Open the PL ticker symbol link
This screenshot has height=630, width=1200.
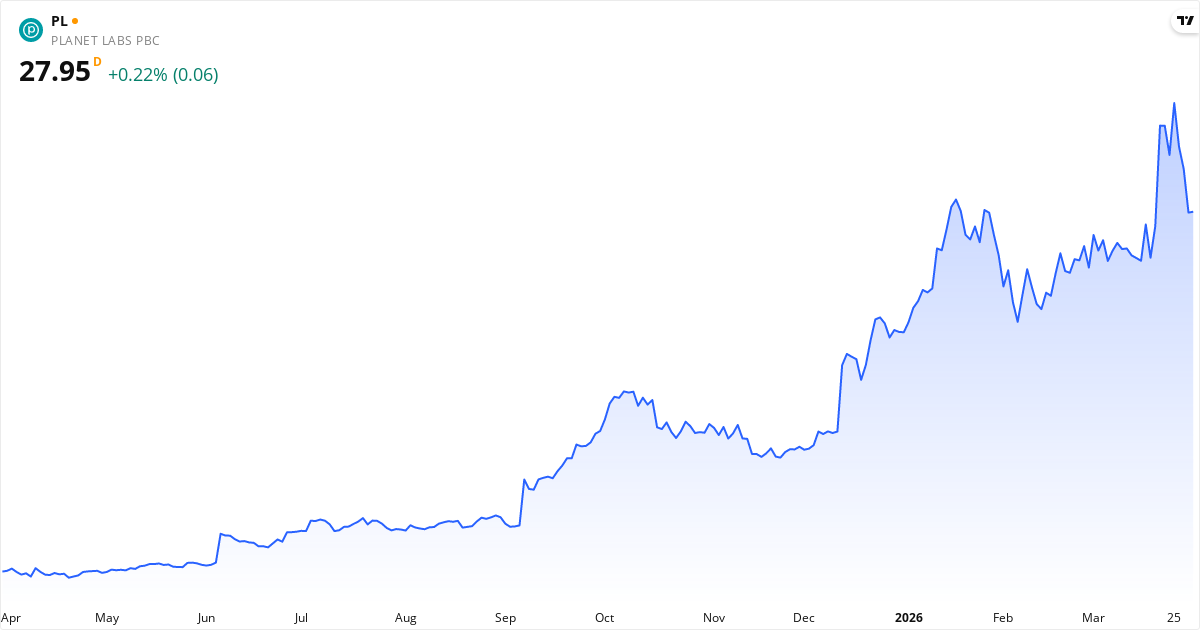tap(59, 21)
